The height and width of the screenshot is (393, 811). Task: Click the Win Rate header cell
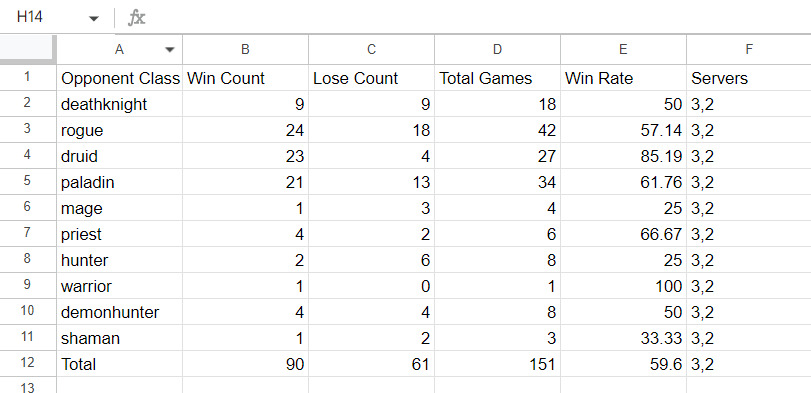[x=623, y=78]
